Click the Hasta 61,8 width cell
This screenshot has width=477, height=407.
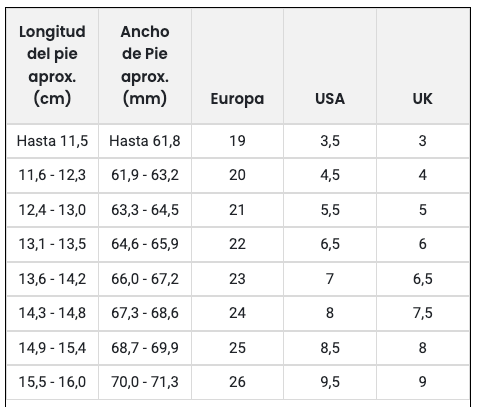coord(145,141)
